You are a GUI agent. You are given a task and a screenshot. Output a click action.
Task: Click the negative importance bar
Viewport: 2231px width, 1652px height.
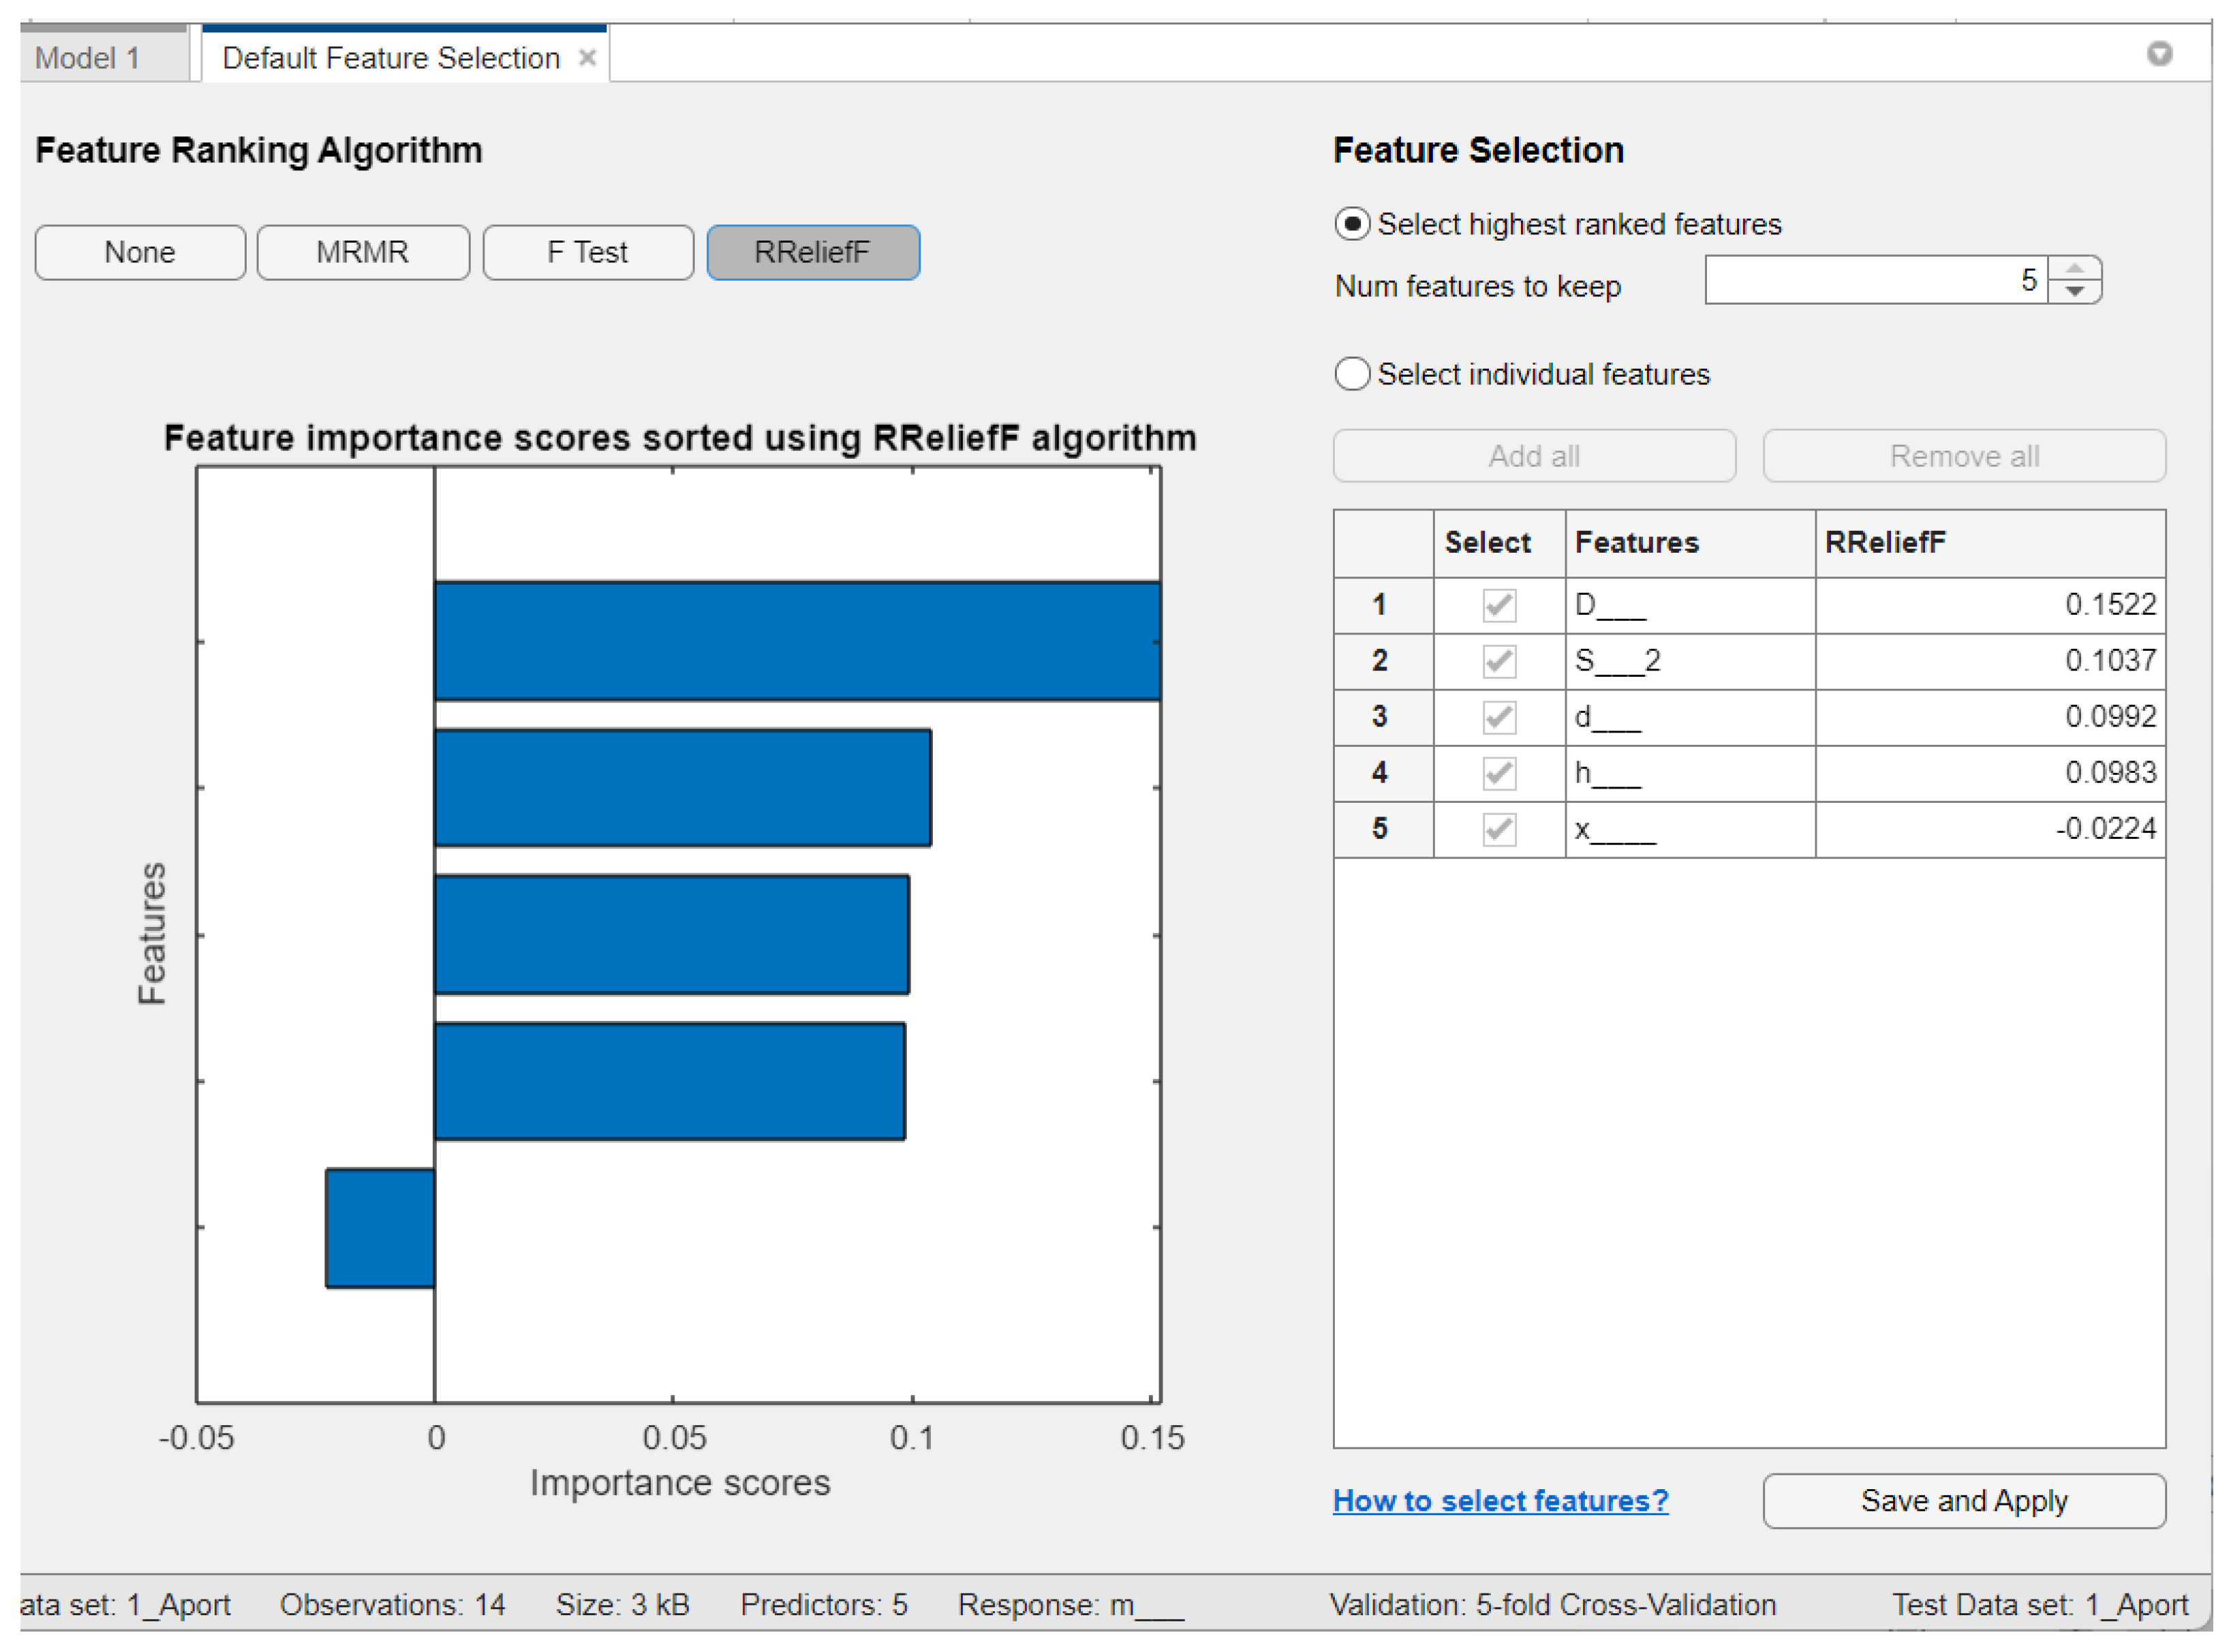[380, 1228]
